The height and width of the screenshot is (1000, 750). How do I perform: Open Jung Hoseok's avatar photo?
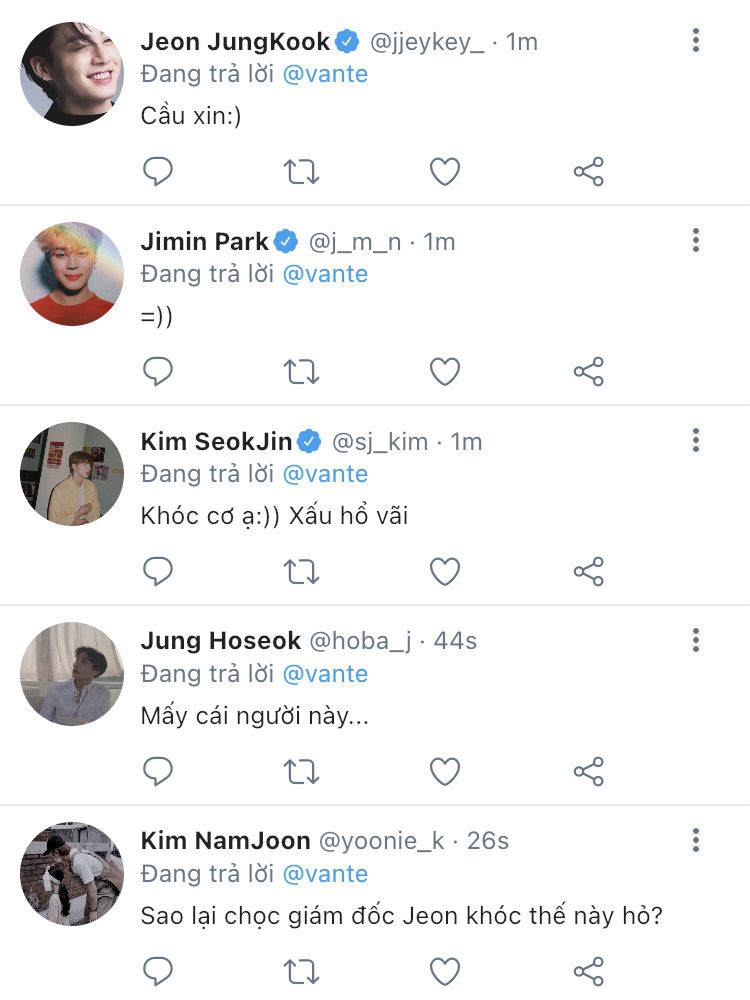[x=71, y=674]
